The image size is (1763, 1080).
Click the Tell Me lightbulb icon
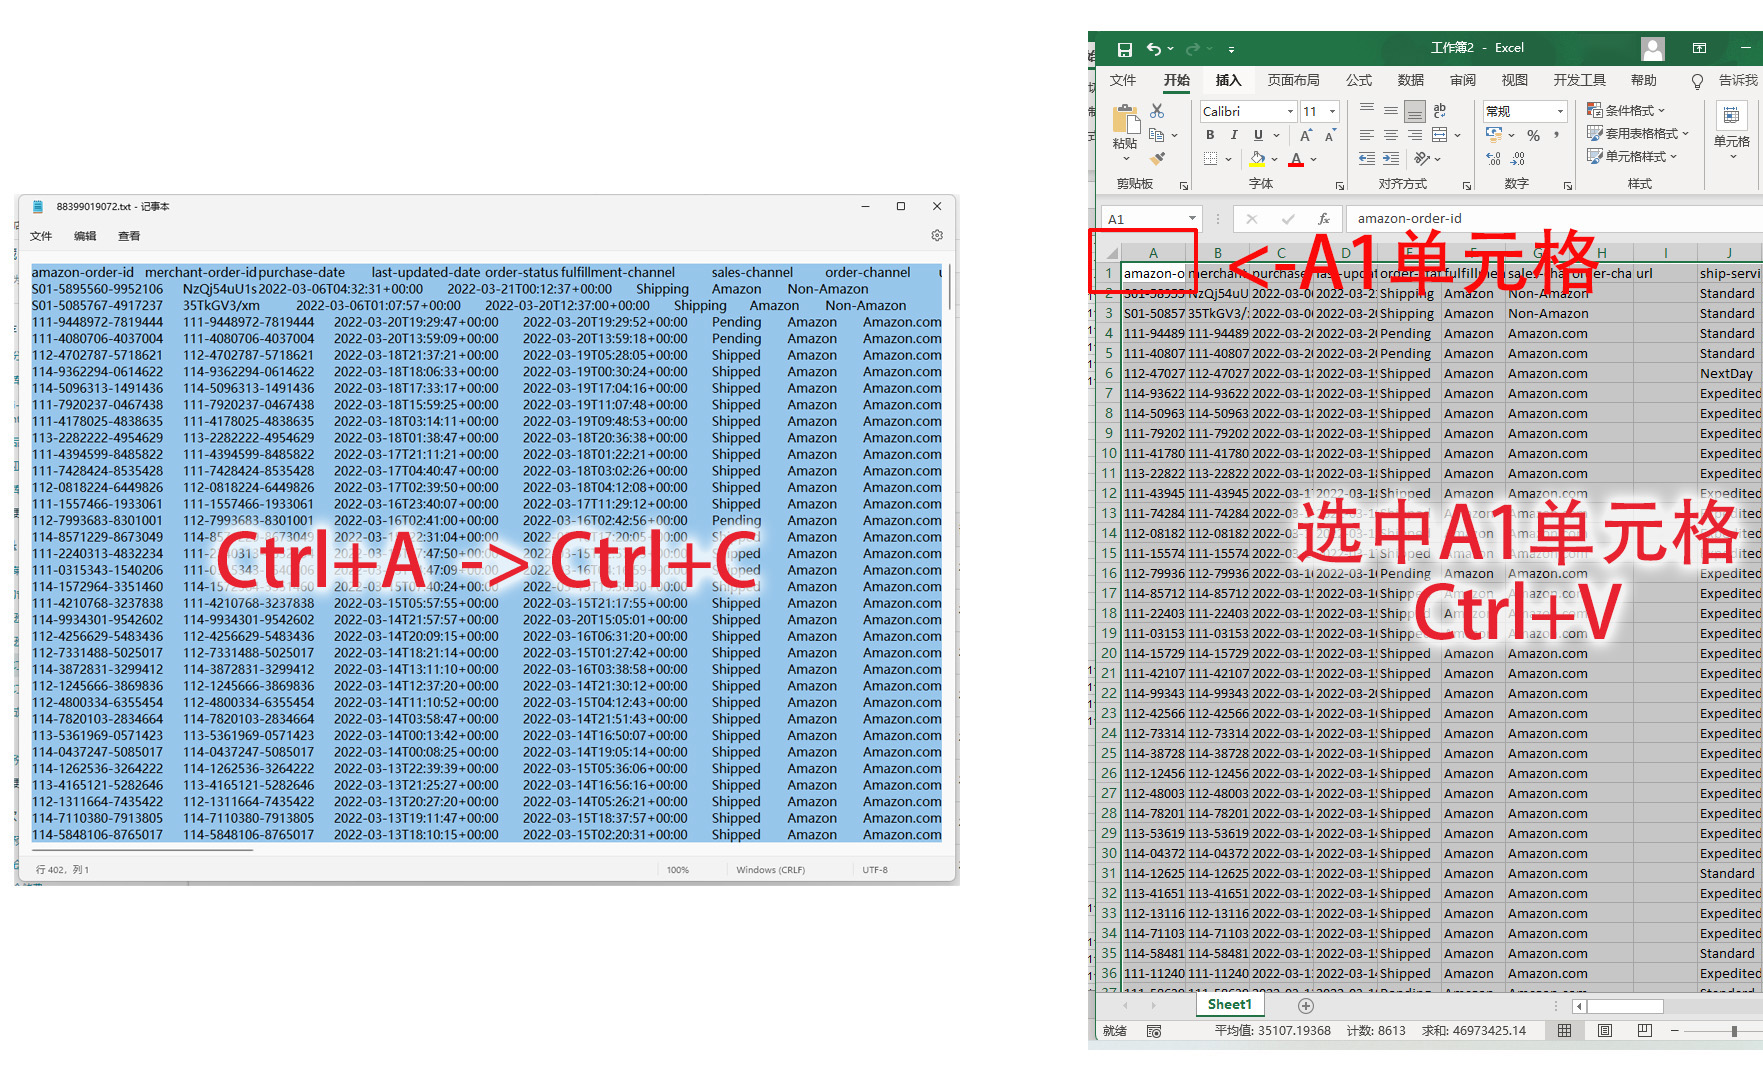tap(1698, 82)
